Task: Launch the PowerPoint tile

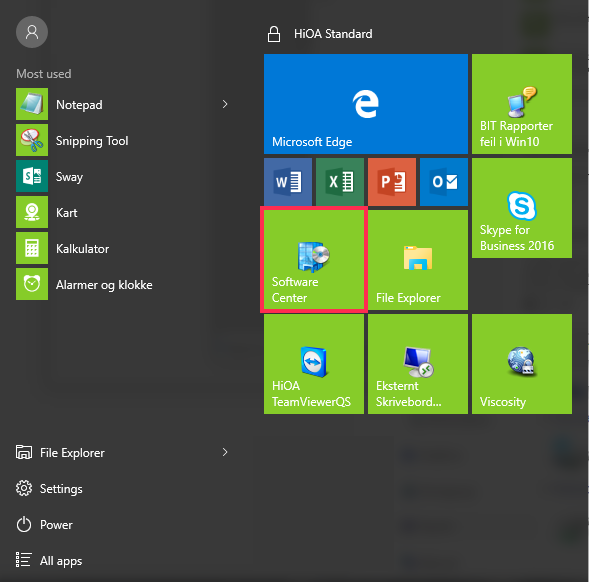Action: (392, 182)
